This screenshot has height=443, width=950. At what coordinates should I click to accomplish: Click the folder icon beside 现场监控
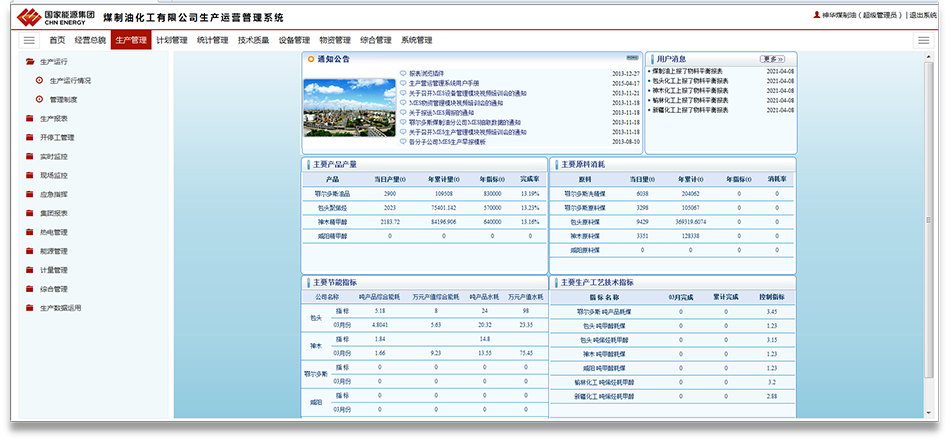[30, 175]
